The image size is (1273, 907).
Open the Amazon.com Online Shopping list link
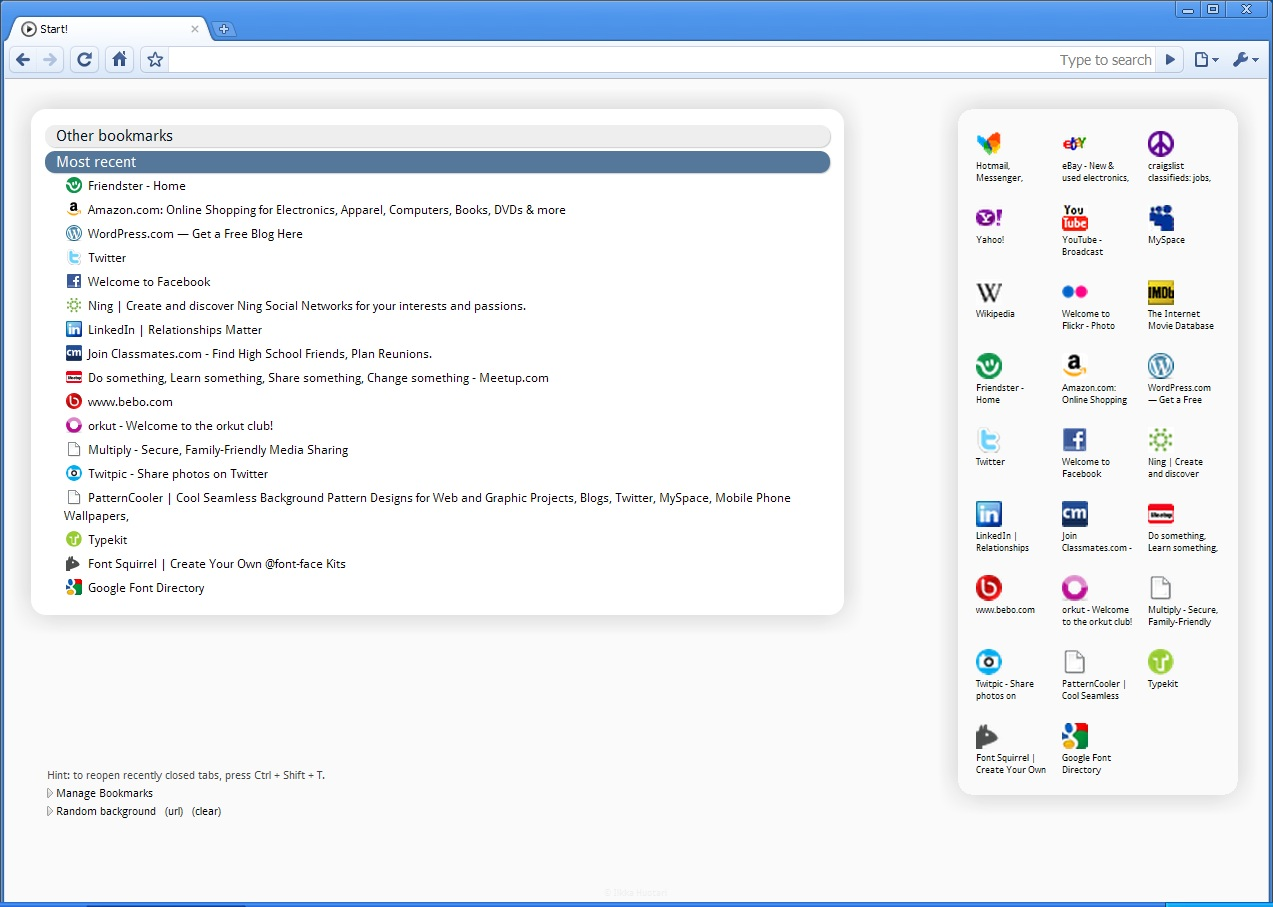click(327, 210)
